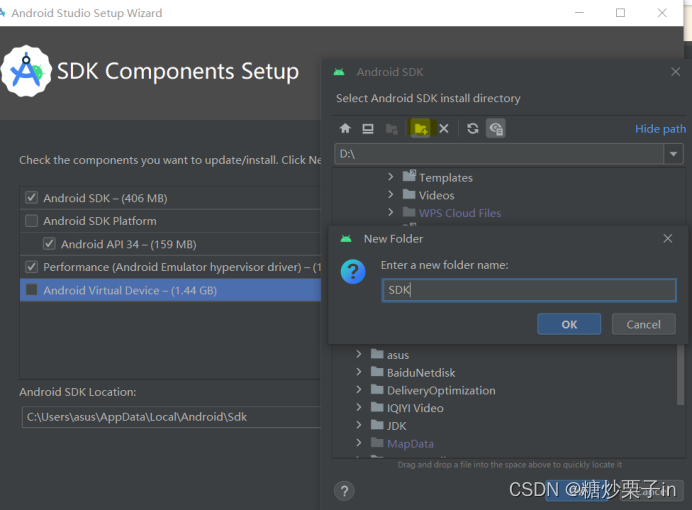The width and height of the screenshot is (692, 510).
Task: Expand the DeliveryOptimization folder
Action: (359, 390)
